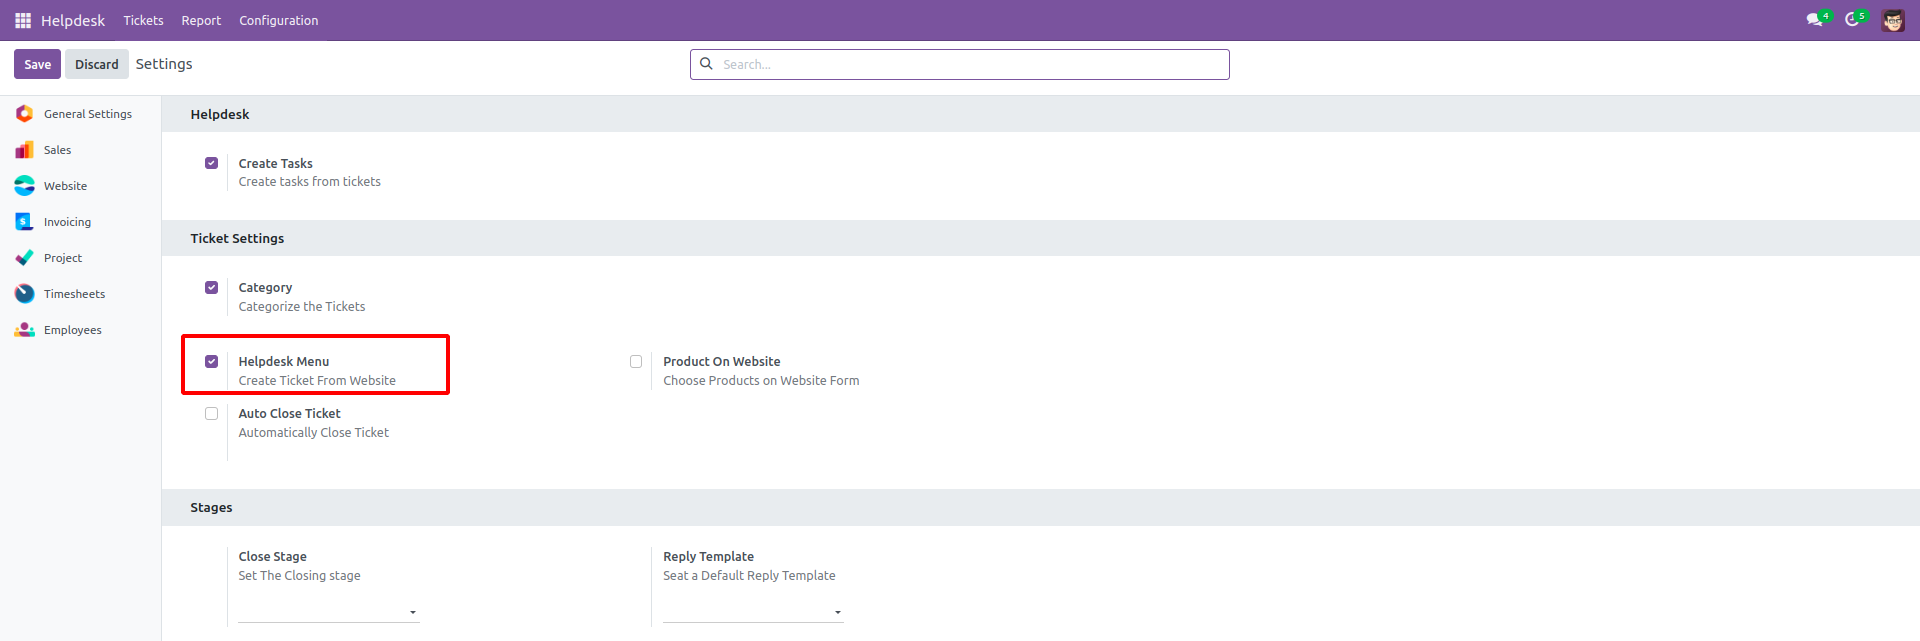The image size is (1920, 641).
Task: Open the apps grid menu icon
Action: (23, 20)
